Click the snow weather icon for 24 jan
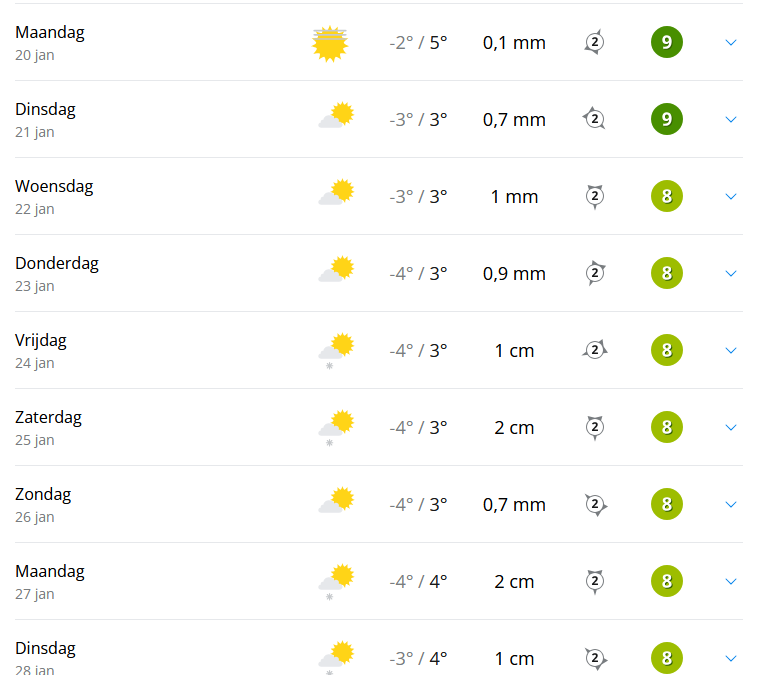The height and width of the screenshot is (675, 777). 336,351
